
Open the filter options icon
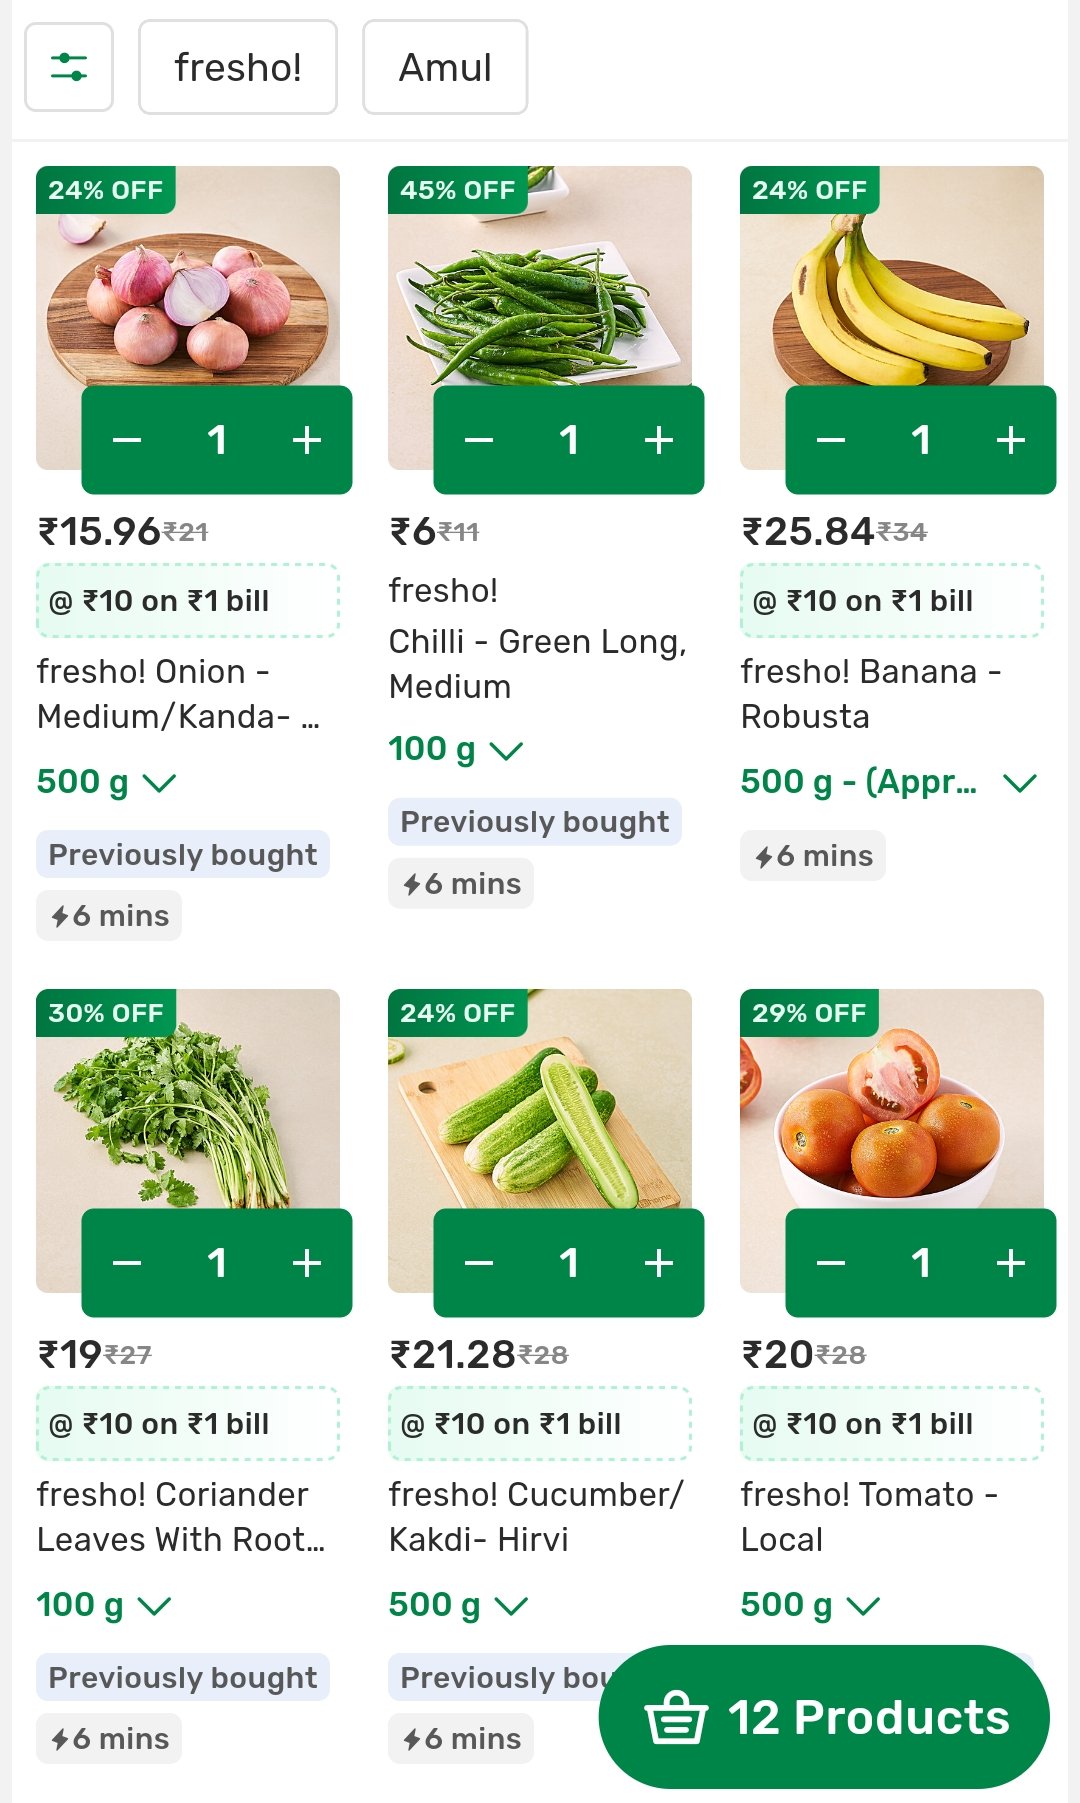69,67
